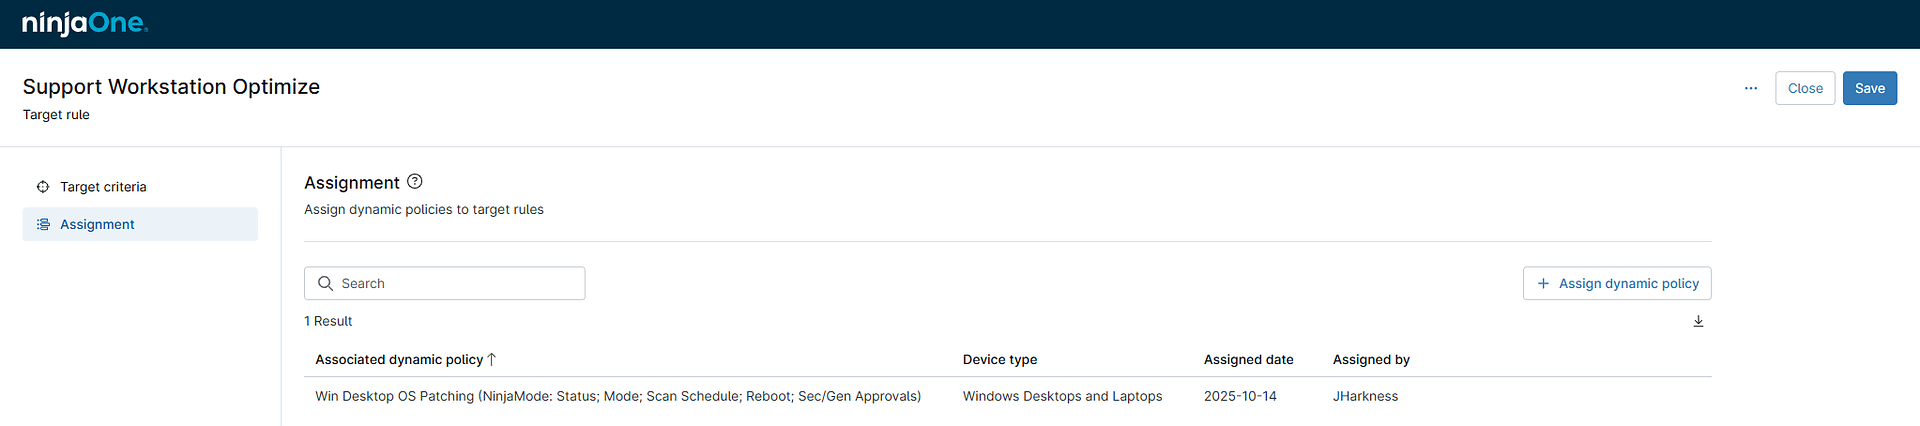This screenshot has height=426, width=1920.
Task: Open the Target criteria section
Action: (x=103, y=187)
